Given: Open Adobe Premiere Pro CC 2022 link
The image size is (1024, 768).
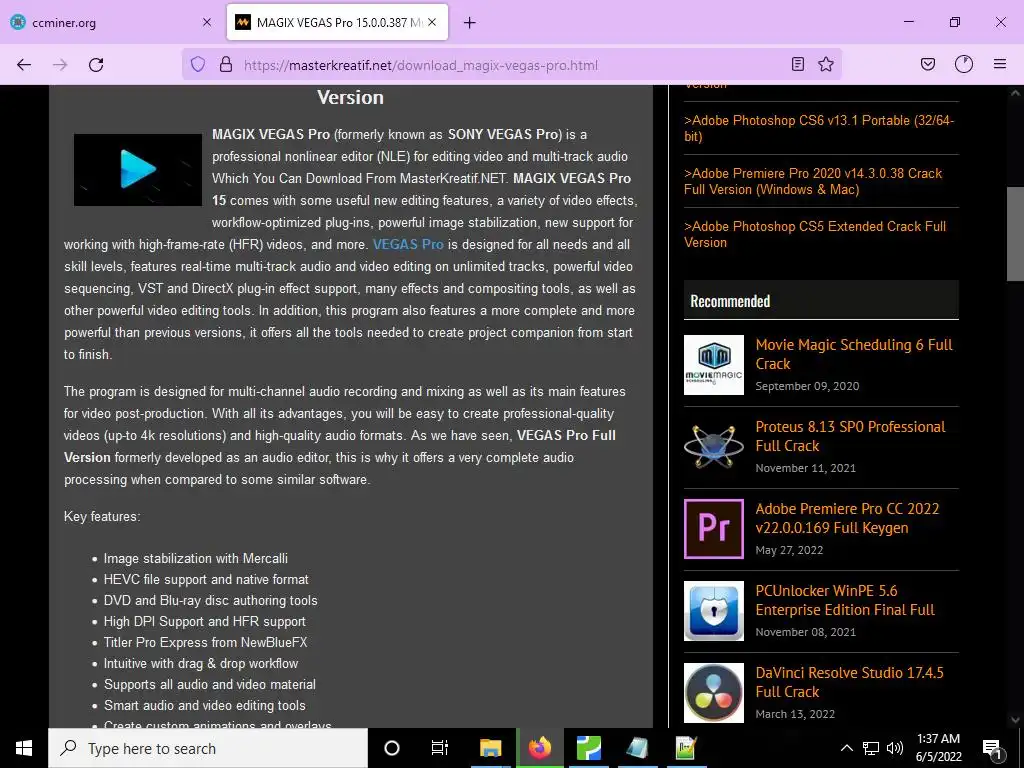Looking at the screenshot, I should pyautogui.click(x=847, y=518).
